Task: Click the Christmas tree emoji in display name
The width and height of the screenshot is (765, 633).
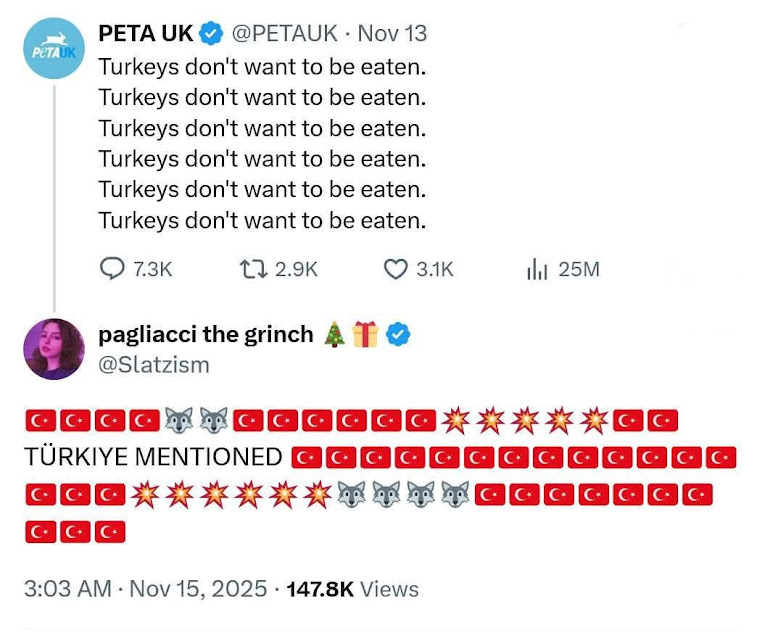Action: (335, 335)
